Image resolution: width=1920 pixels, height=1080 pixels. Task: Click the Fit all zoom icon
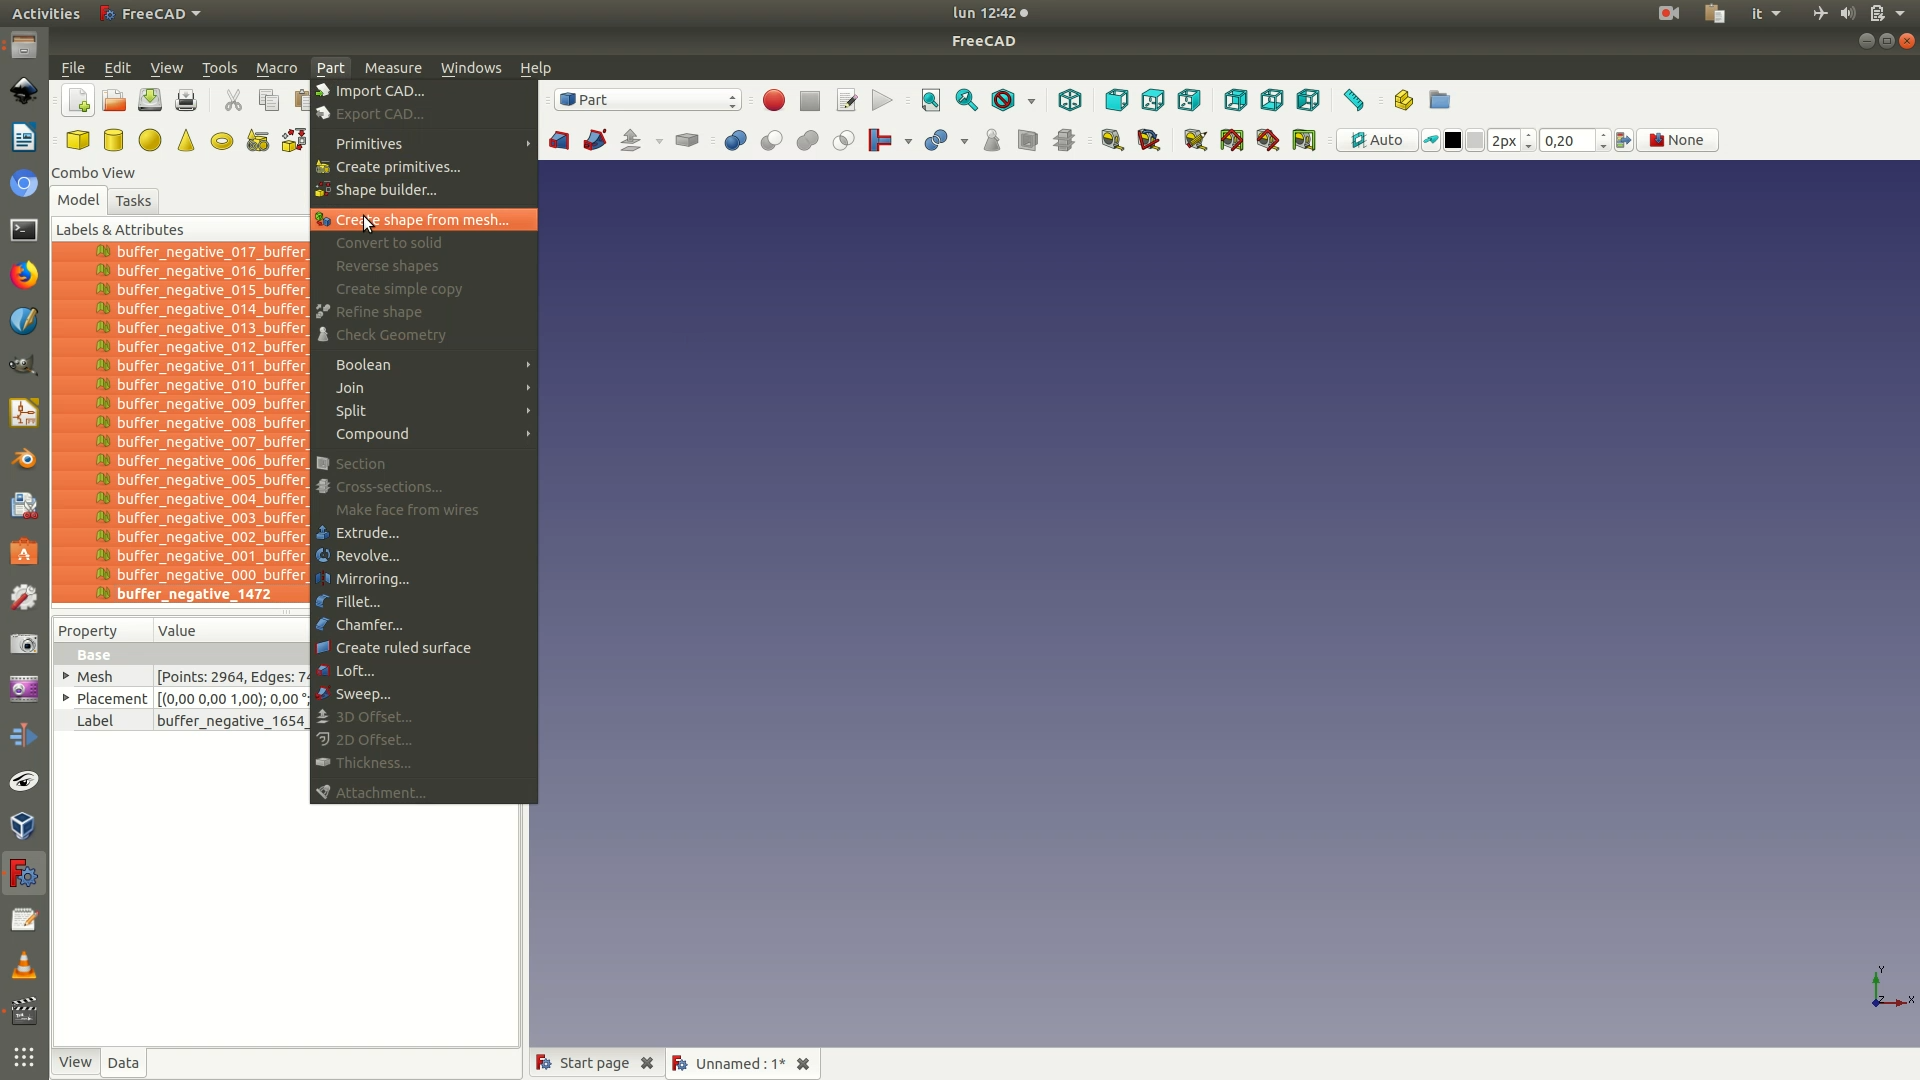coord(931,100)
